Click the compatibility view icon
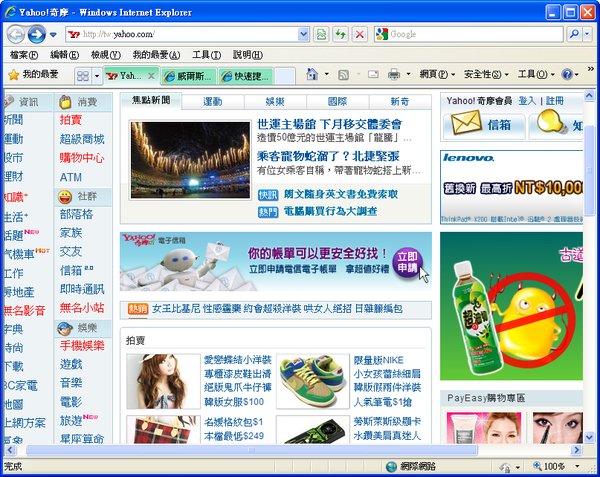This screenshot has height=477, width=600. [x=321, y=34]
